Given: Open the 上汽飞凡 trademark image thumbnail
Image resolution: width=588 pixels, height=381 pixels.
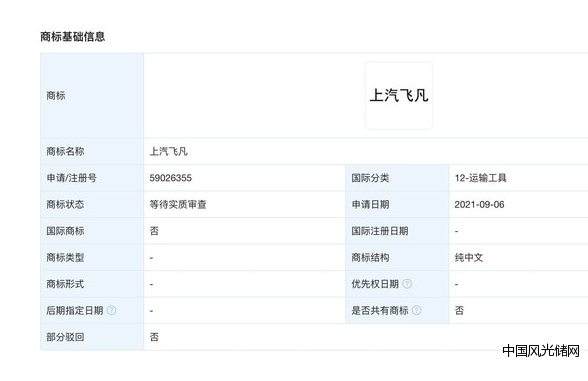Looking at the screenshot, I should pyautogui.click(x=399, y=95).
